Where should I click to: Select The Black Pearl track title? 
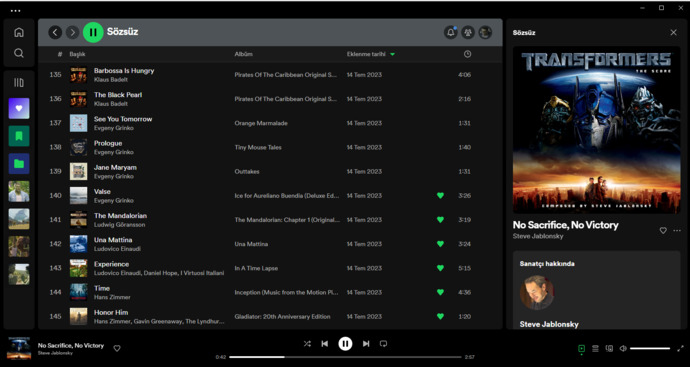(x=118, y=95)
